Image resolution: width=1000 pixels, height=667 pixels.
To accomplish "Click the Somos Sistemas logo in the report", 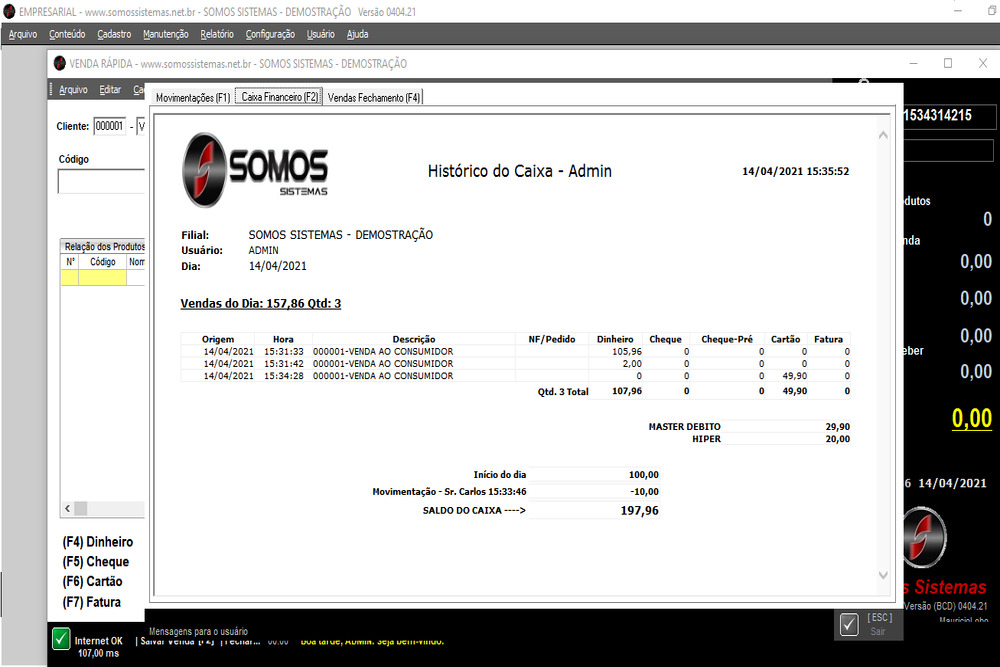I will coord(255,170).
